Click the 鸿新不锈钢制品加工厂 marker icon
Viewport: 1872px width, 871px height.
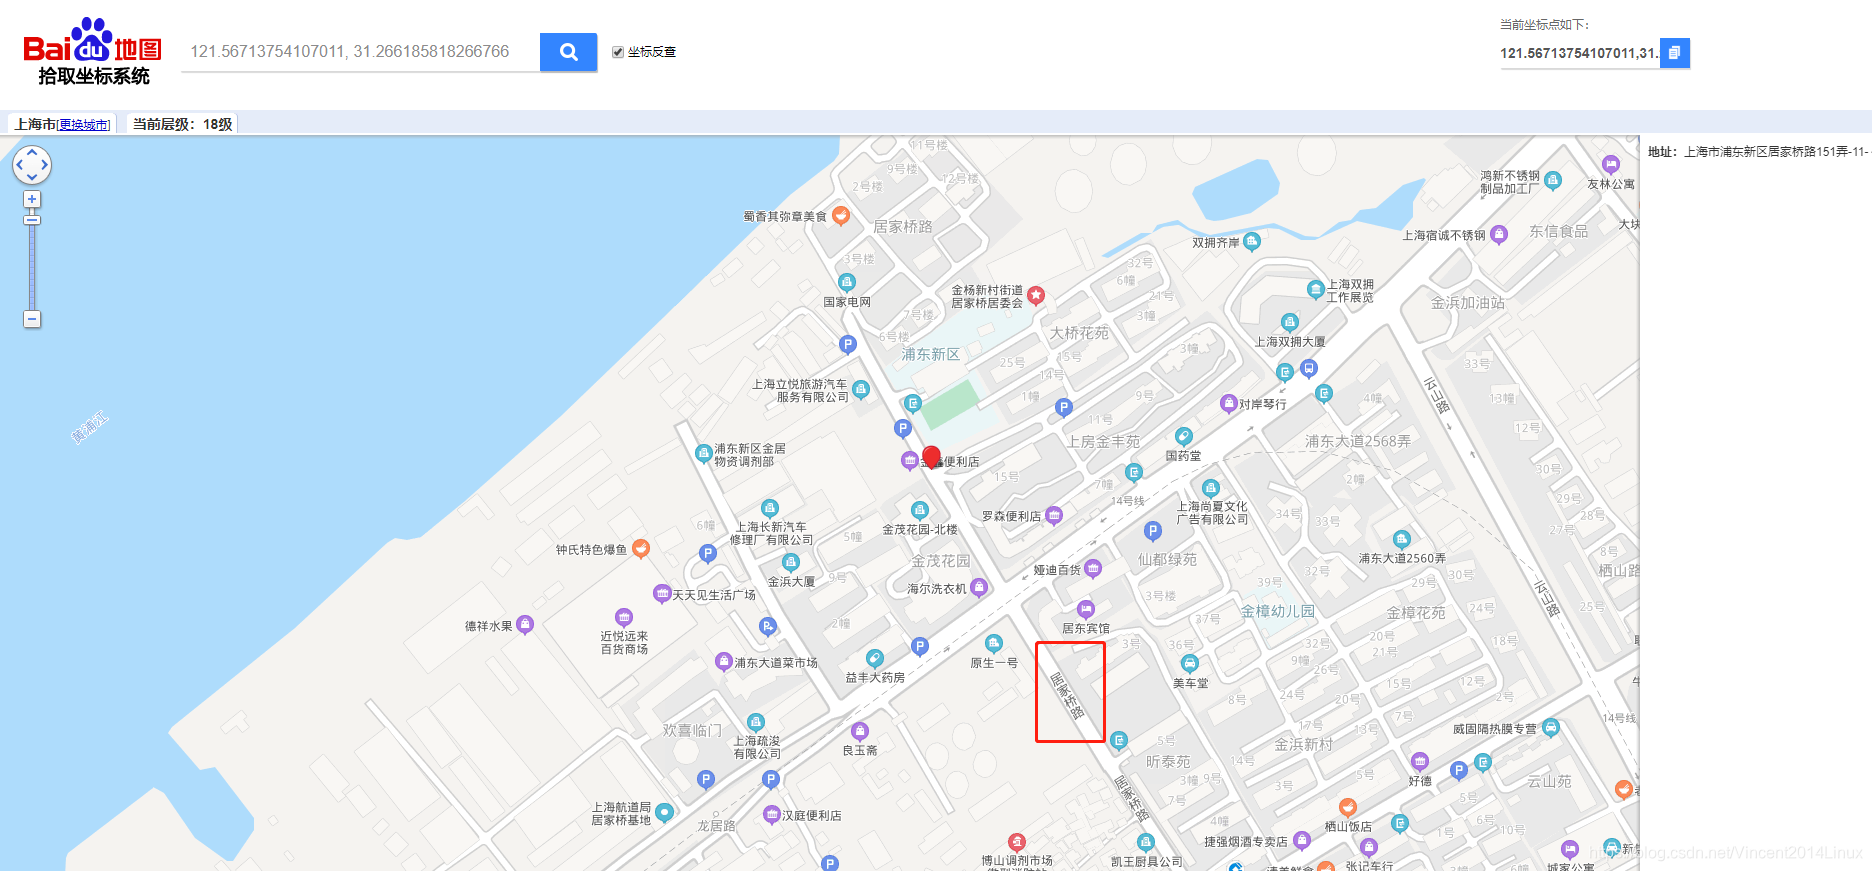[x=1553, y=180]
